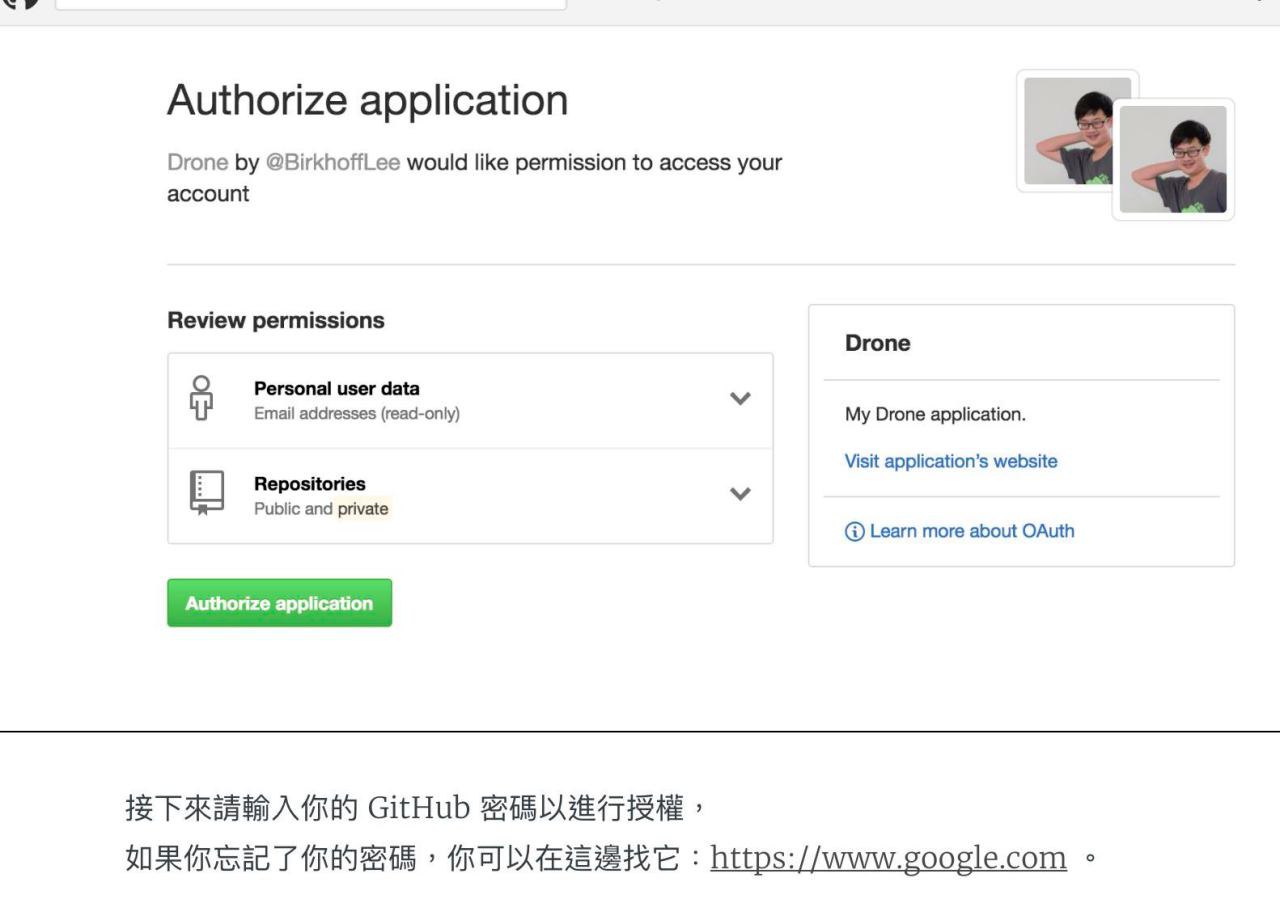
Task: Visit application's website link
Action: click(x=950, y=461)
